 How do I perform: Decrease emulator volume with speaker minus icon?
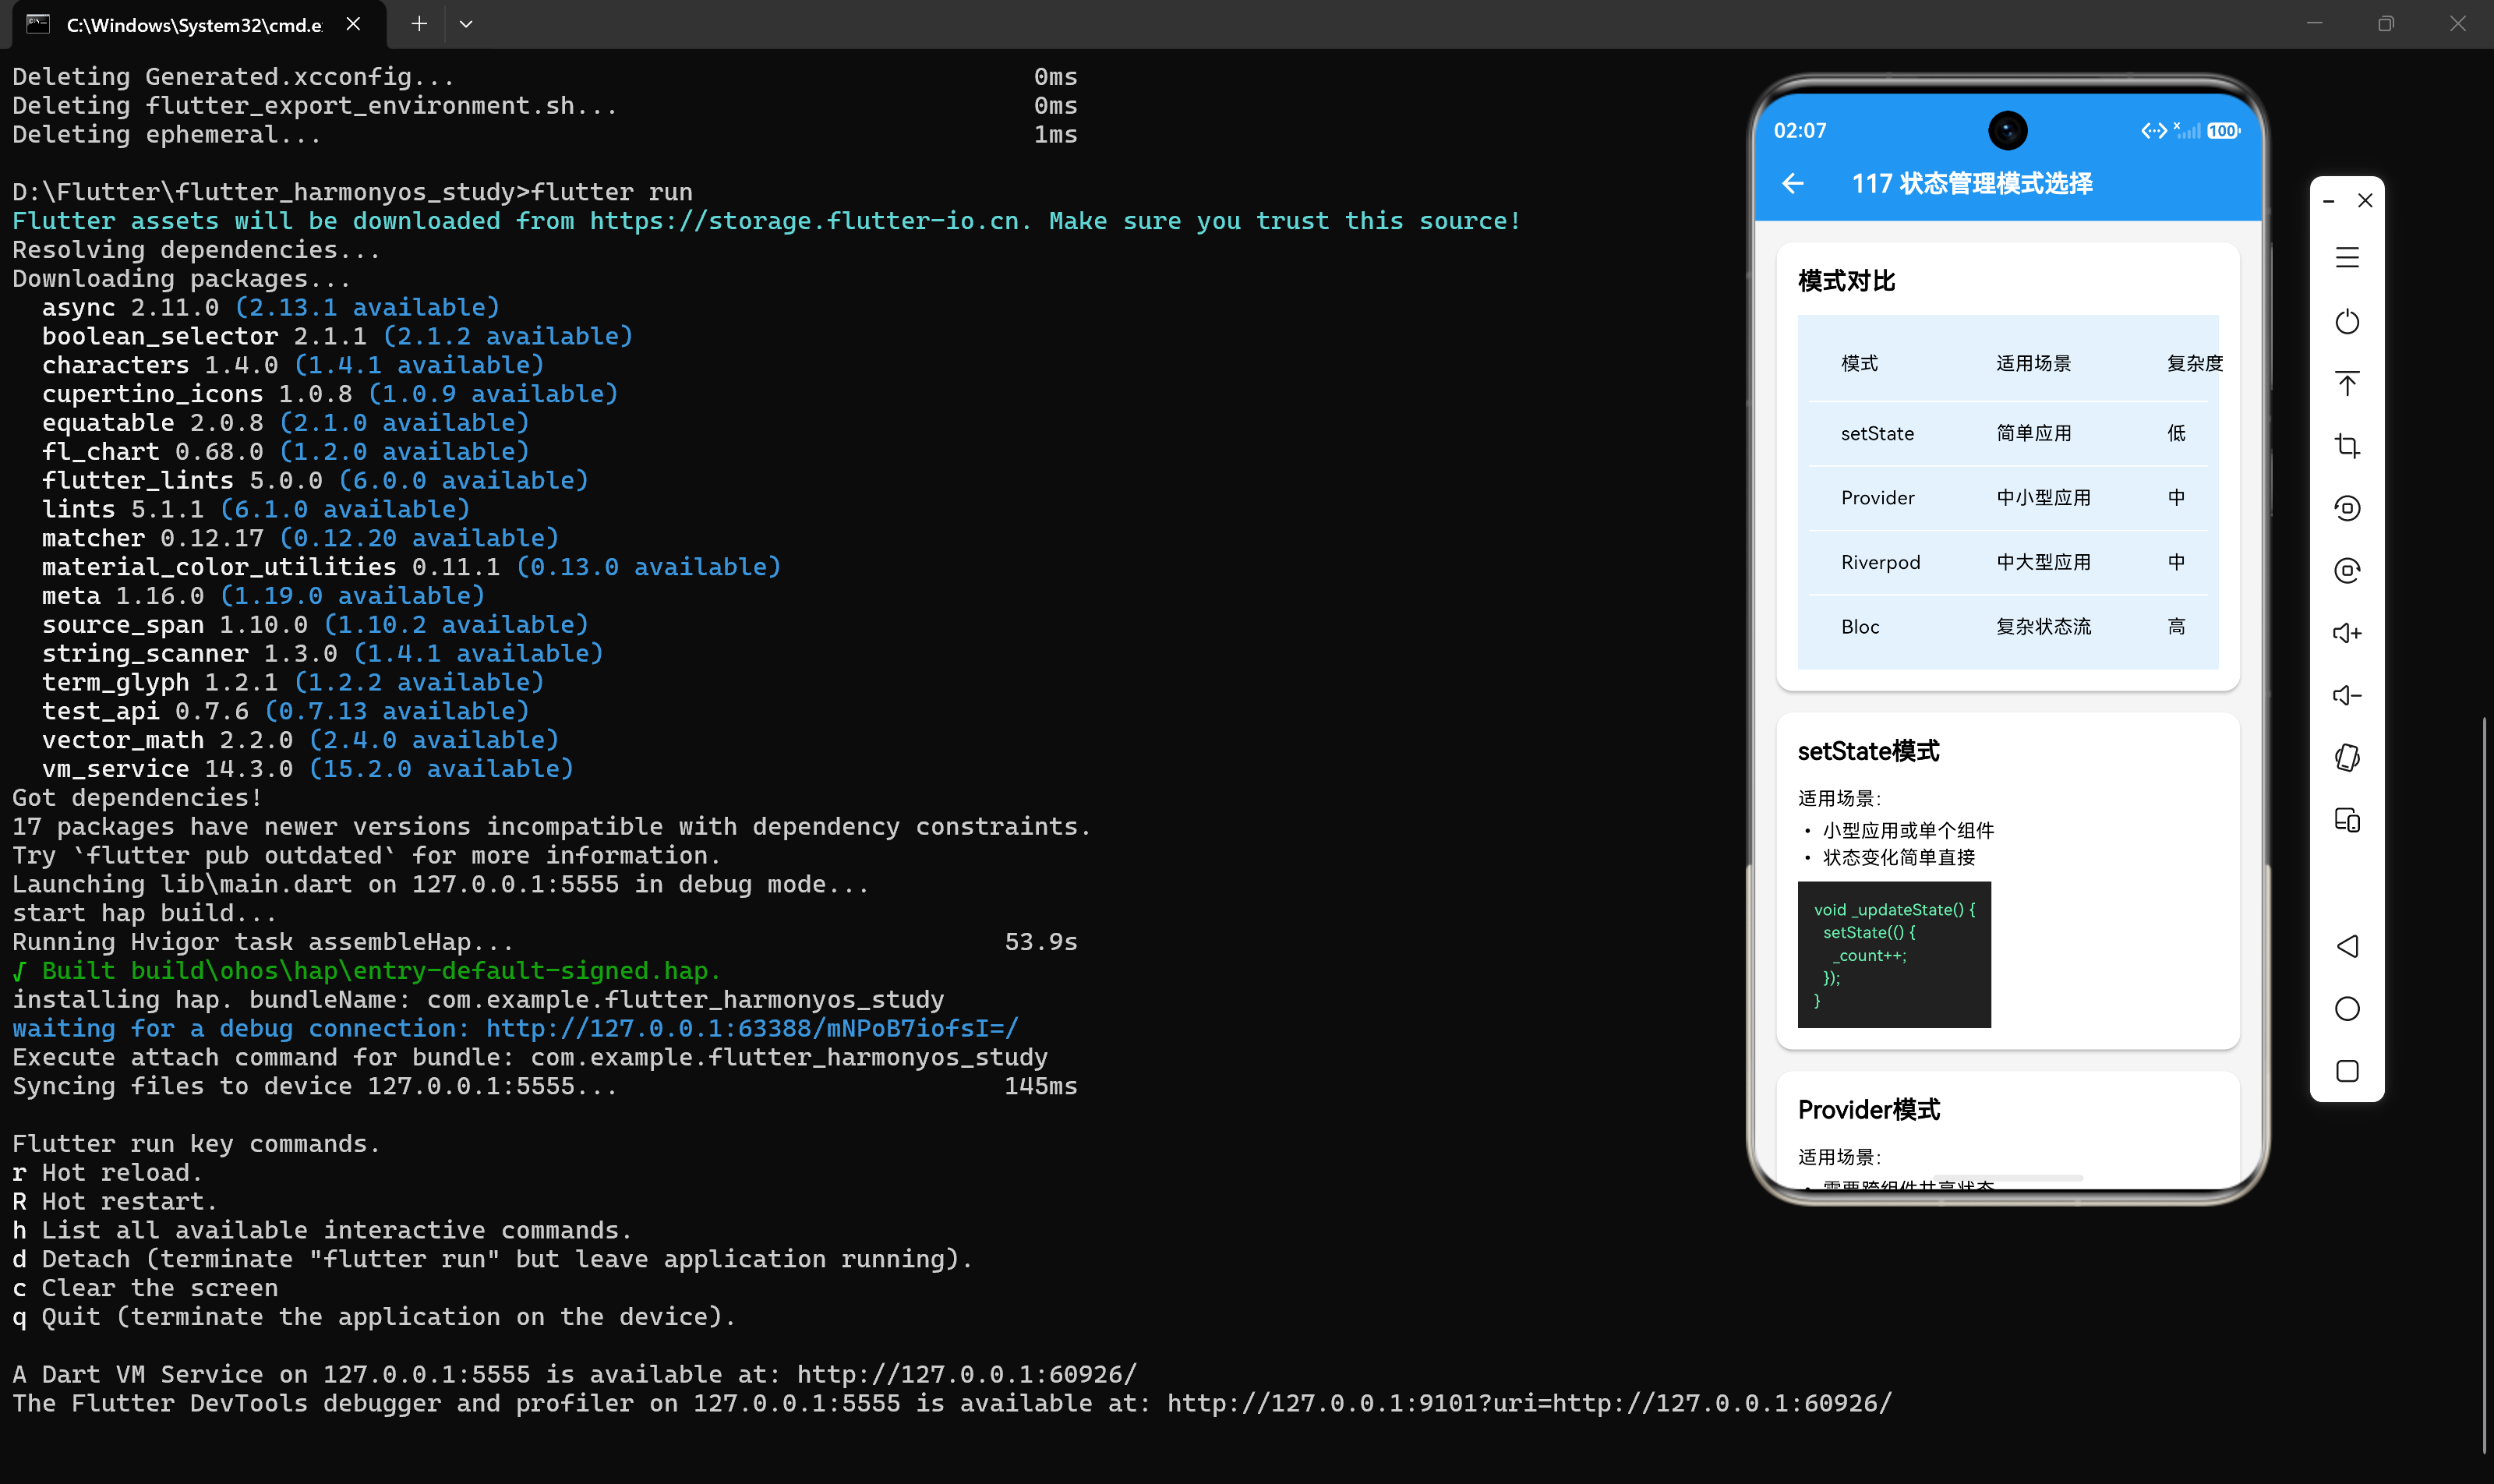2347,695
